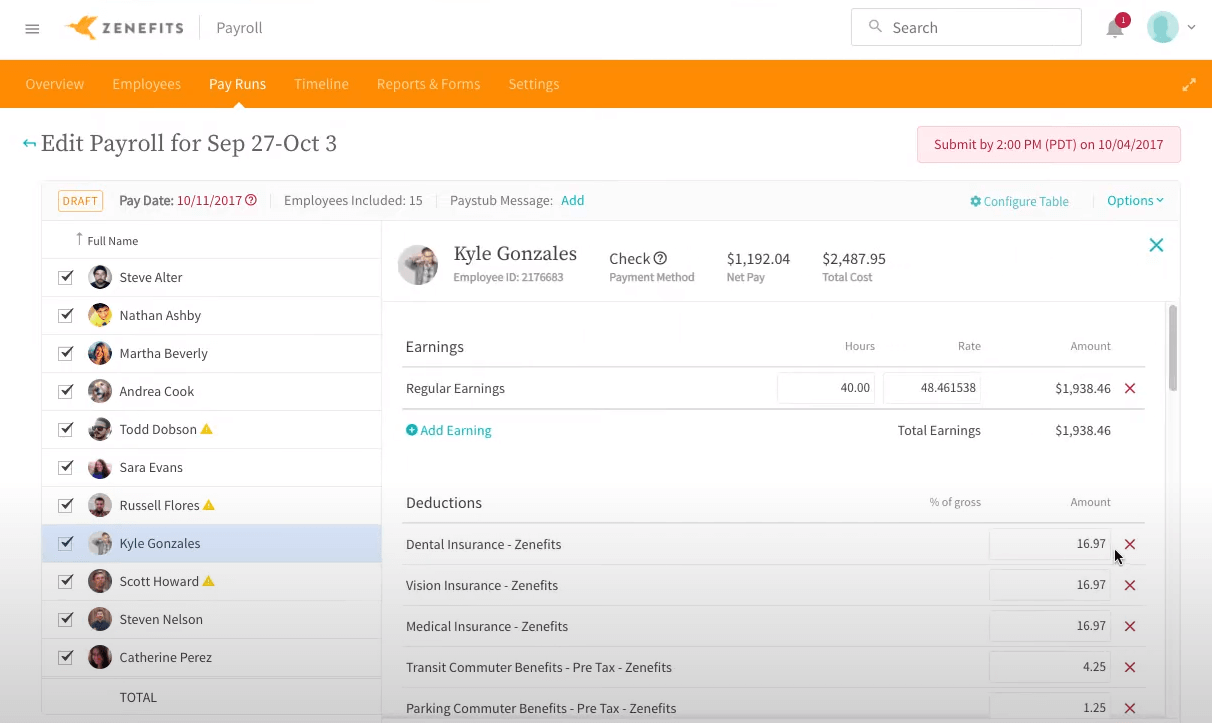1212x723 pixels.
Task: Open the user profile dropdown
Action: tap(1171, 28)
